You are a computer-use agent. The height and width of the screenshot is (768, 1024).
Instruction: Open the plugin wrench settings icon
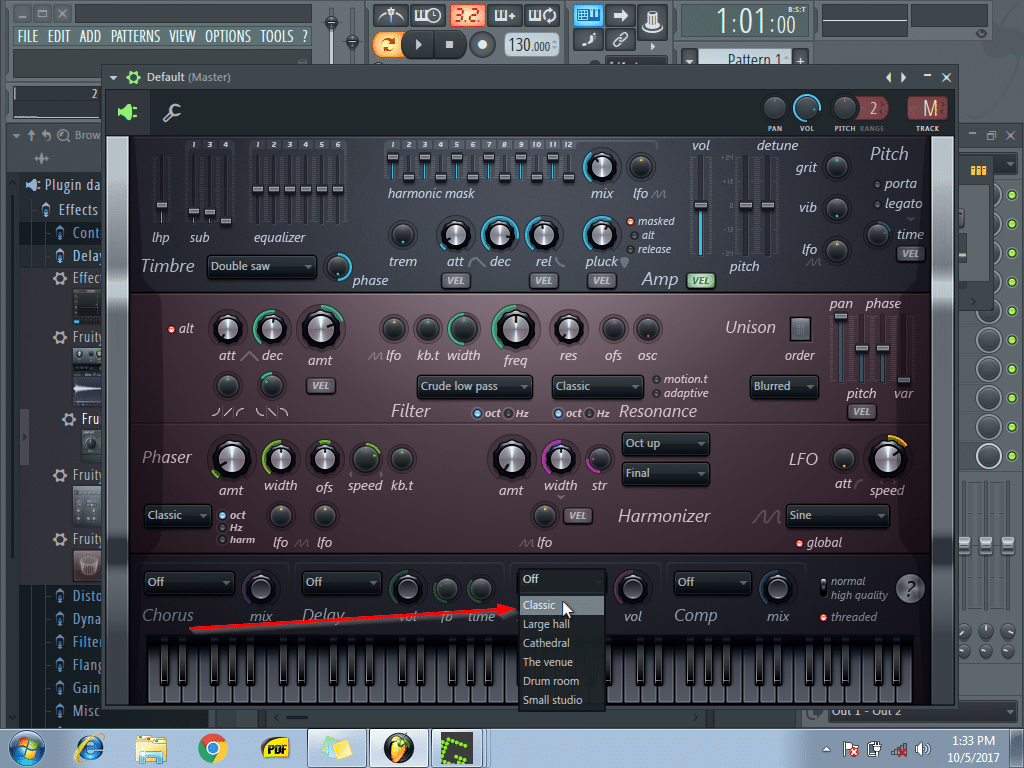tap(172, 112)
